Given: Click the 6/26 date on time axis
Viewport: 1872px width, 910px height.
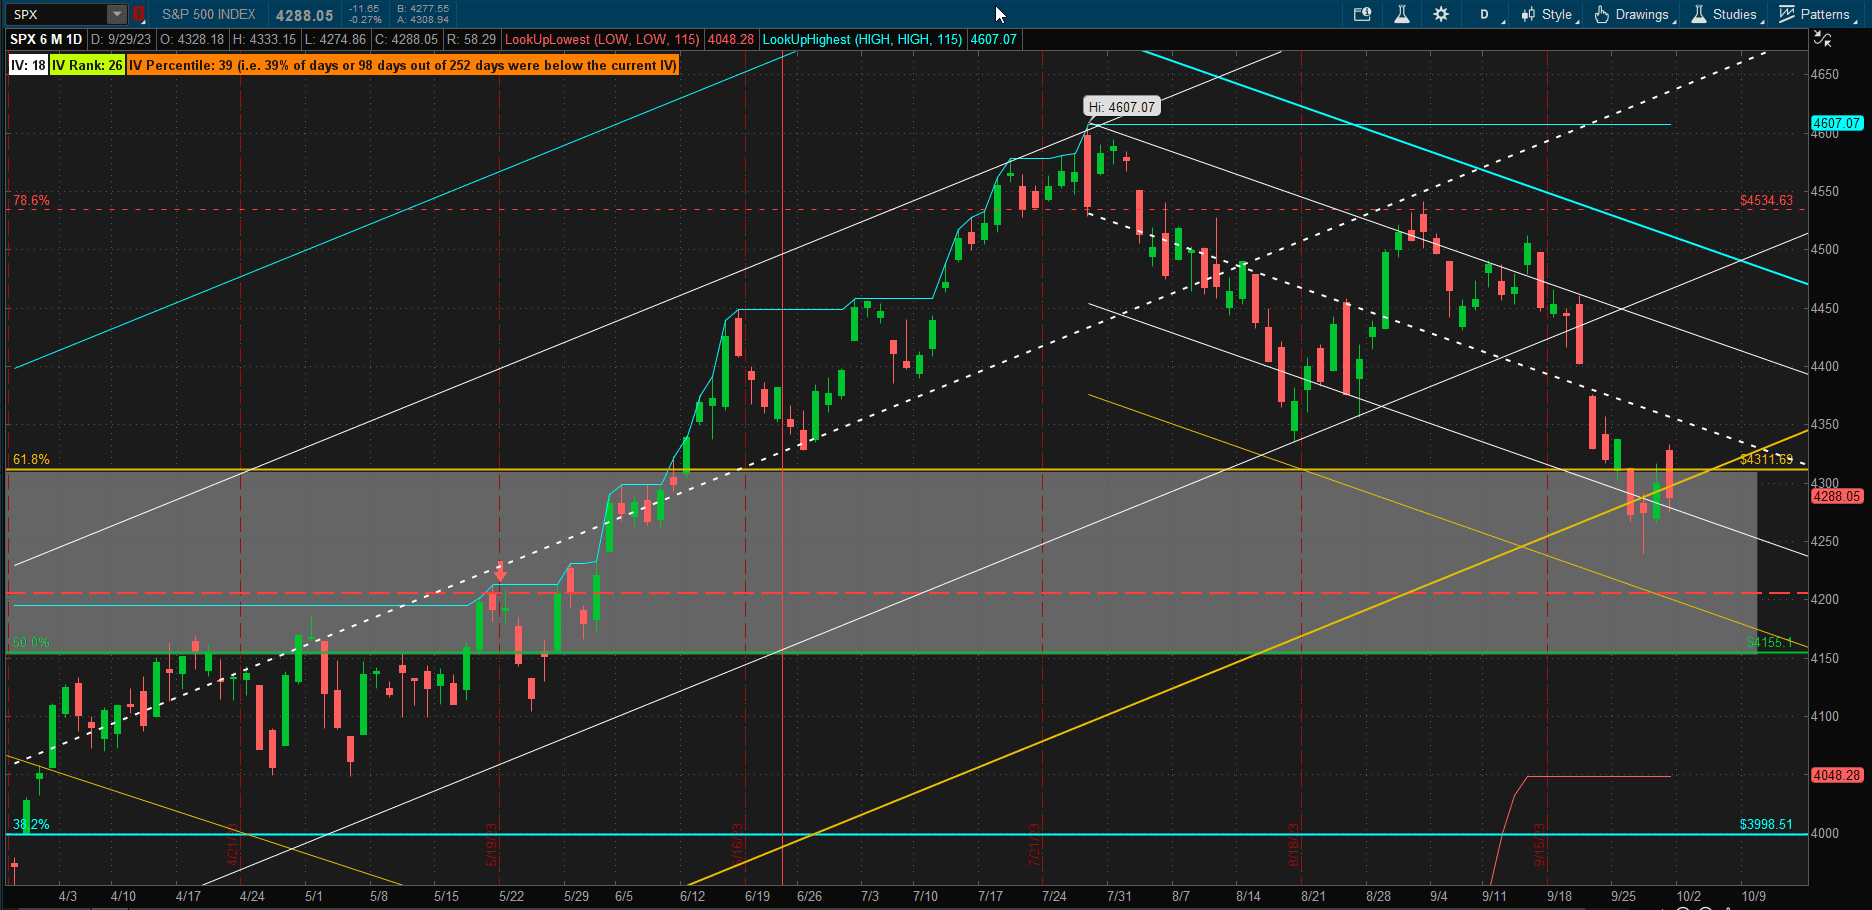Looking at the screenshot, I should 809,896.
